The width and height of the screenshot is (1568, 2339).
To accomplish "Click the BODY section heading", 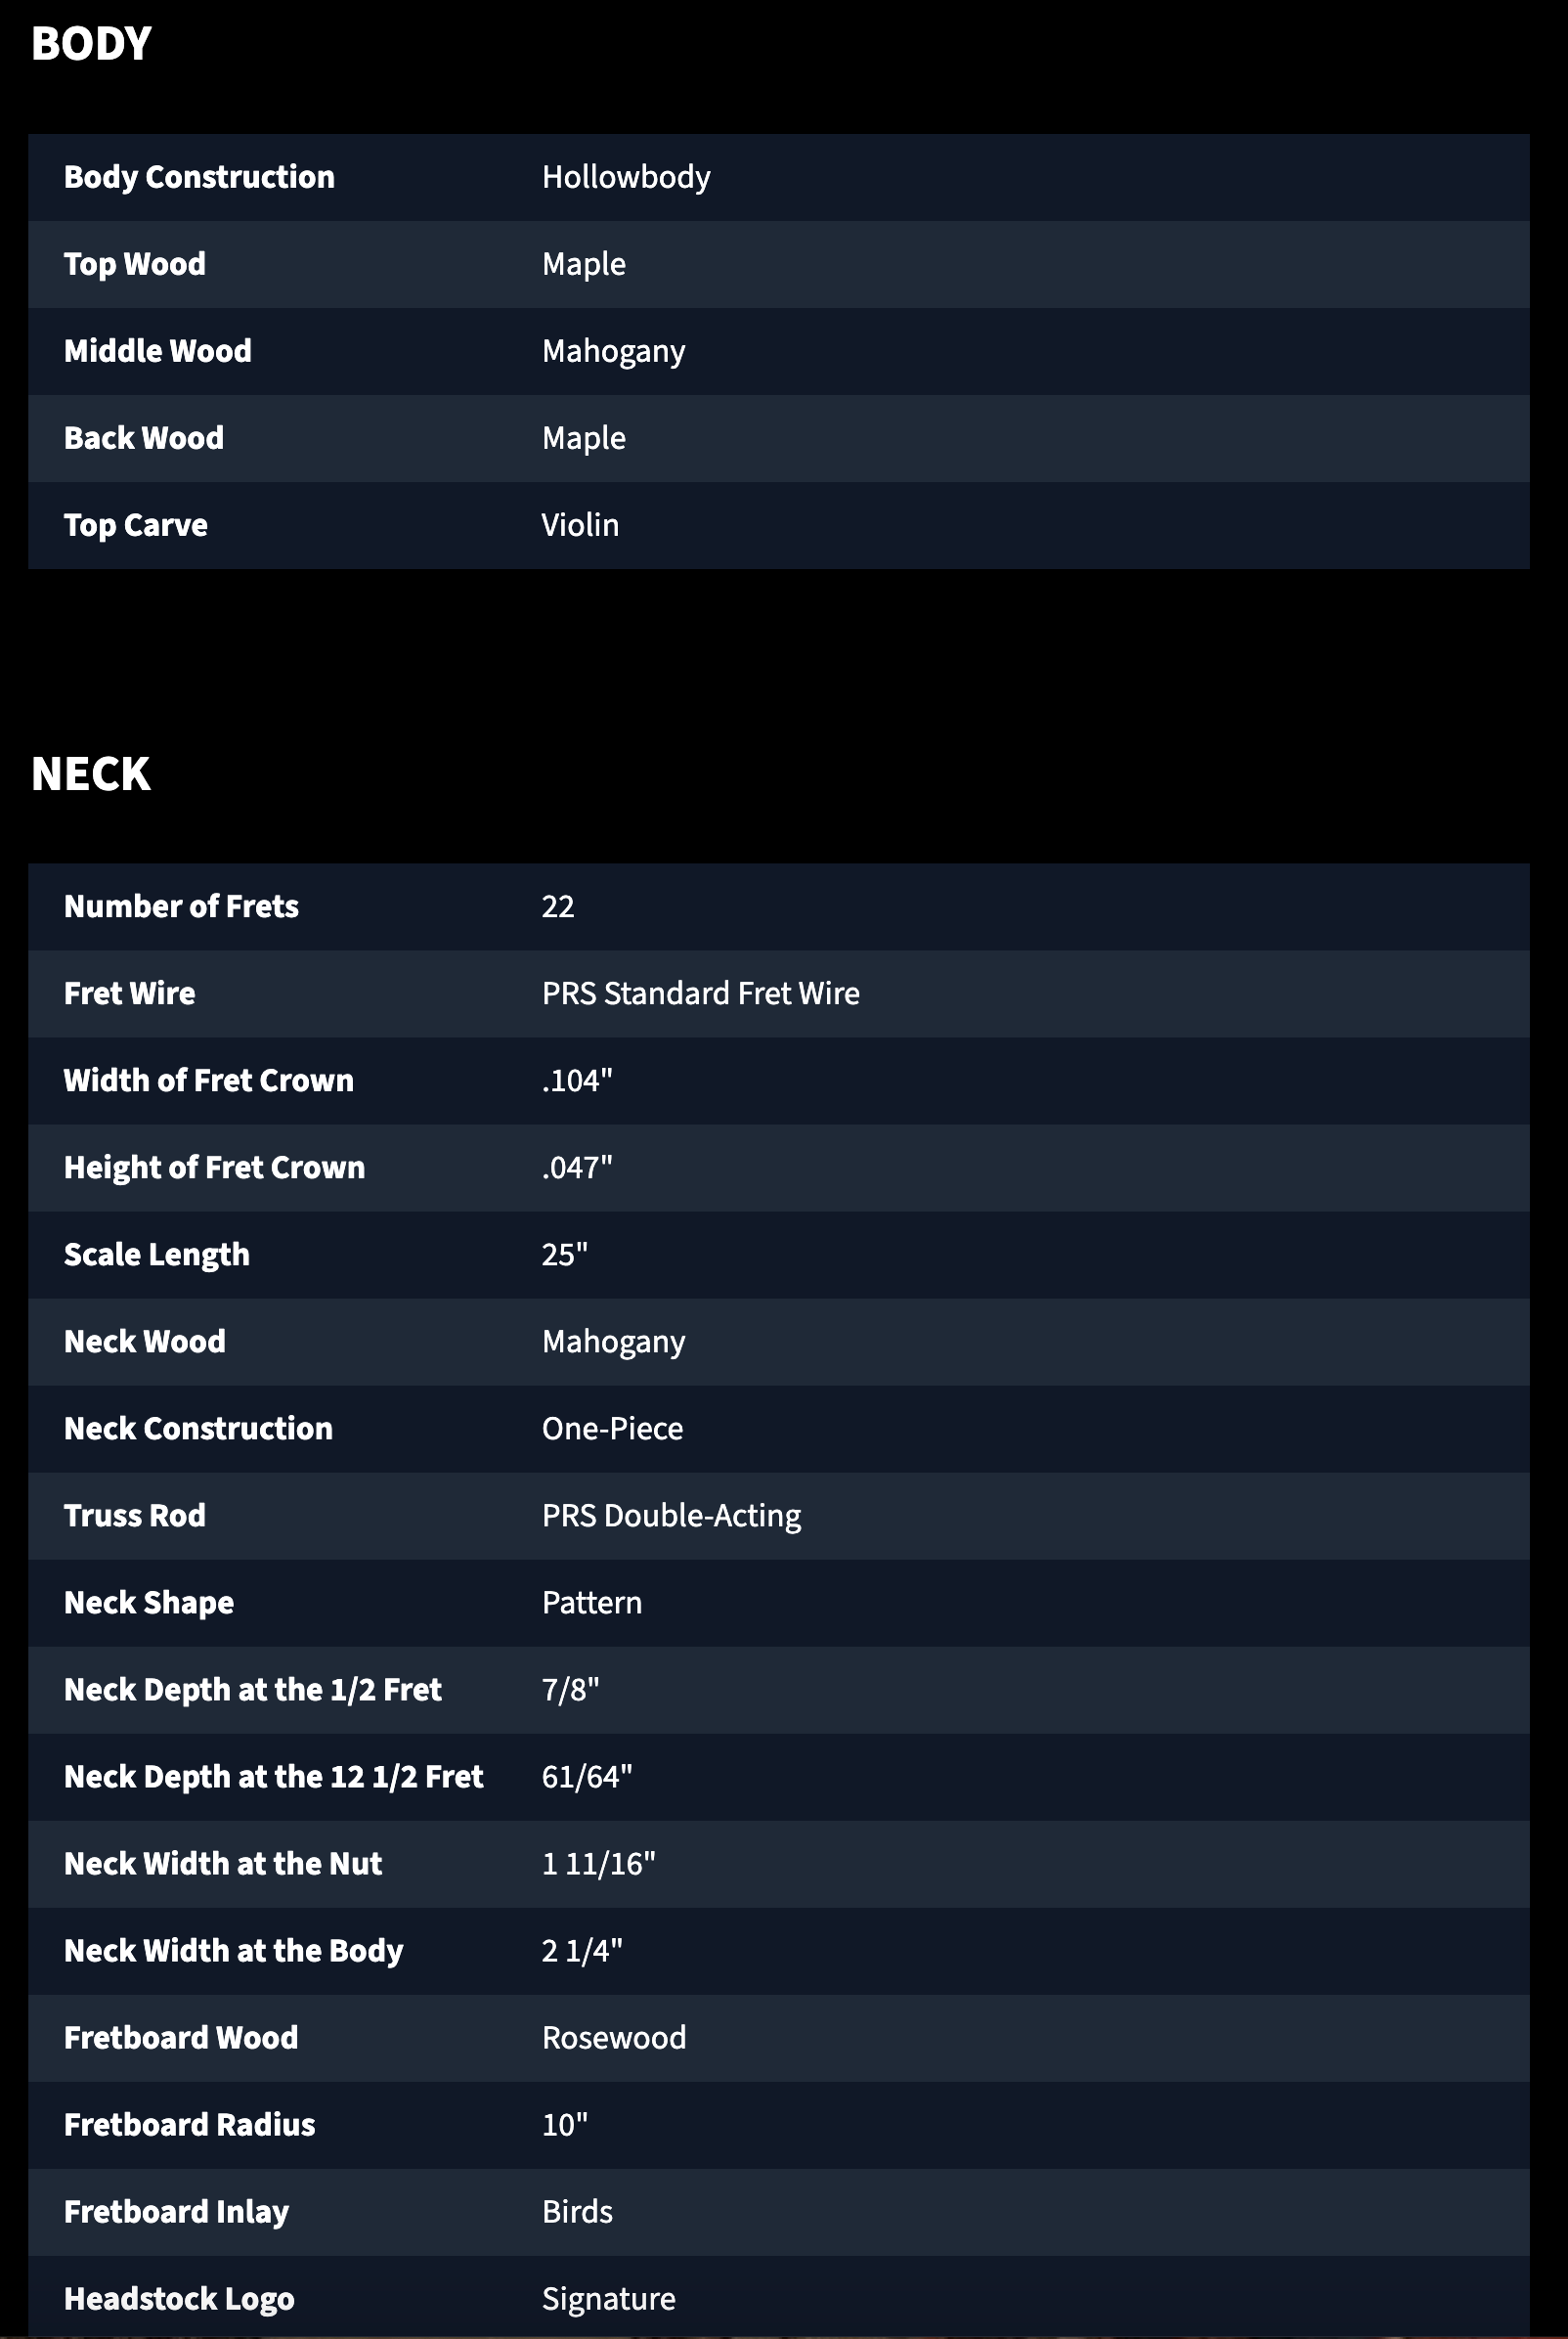I will 91,44.
